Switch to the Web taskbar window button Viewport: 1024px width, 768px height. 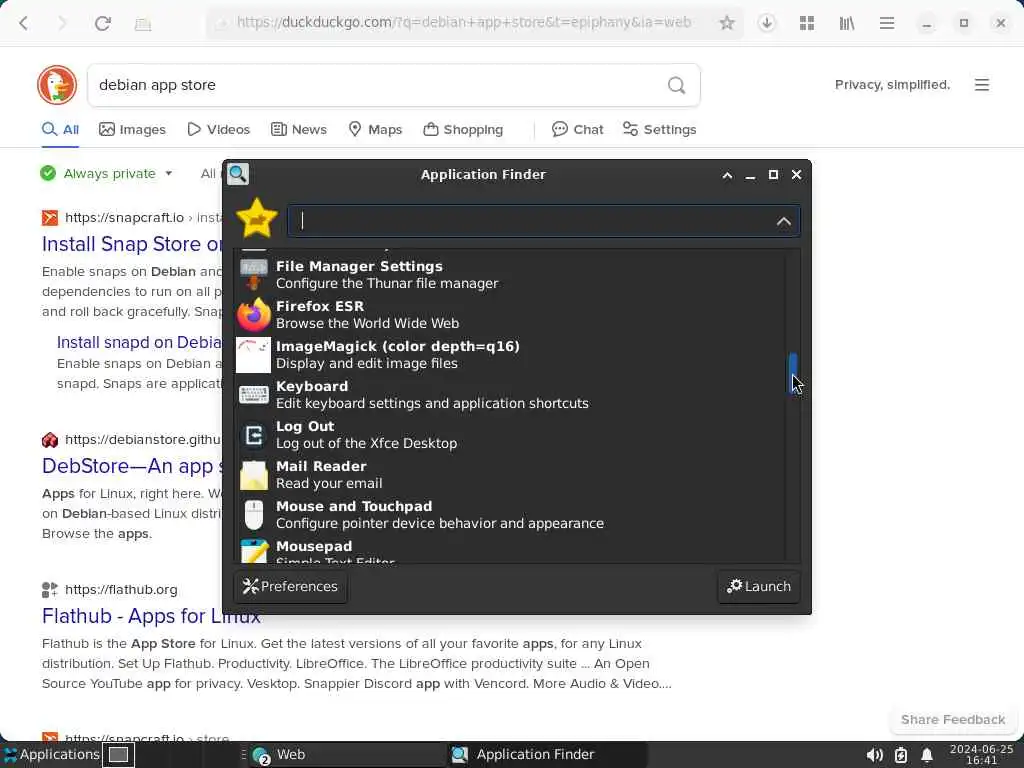pos(346,755)
